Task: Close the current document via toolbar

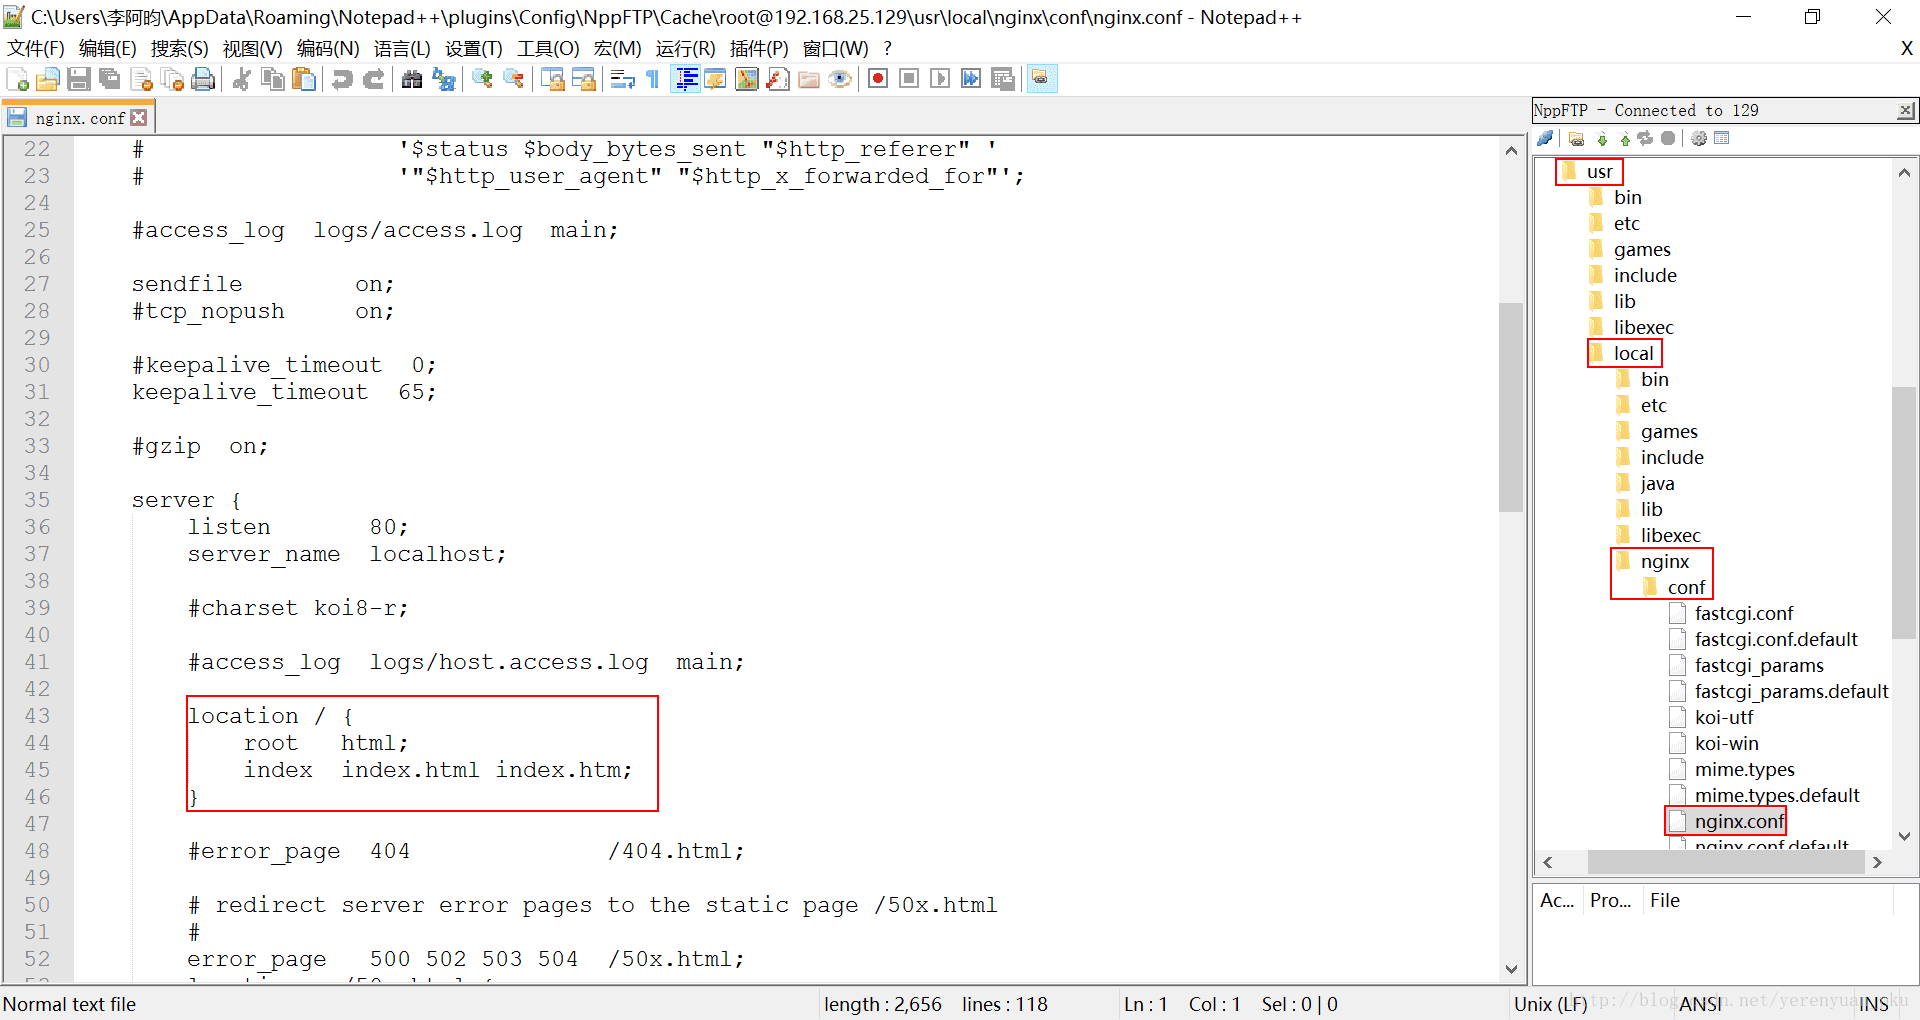Action: (x=141, y=79)
